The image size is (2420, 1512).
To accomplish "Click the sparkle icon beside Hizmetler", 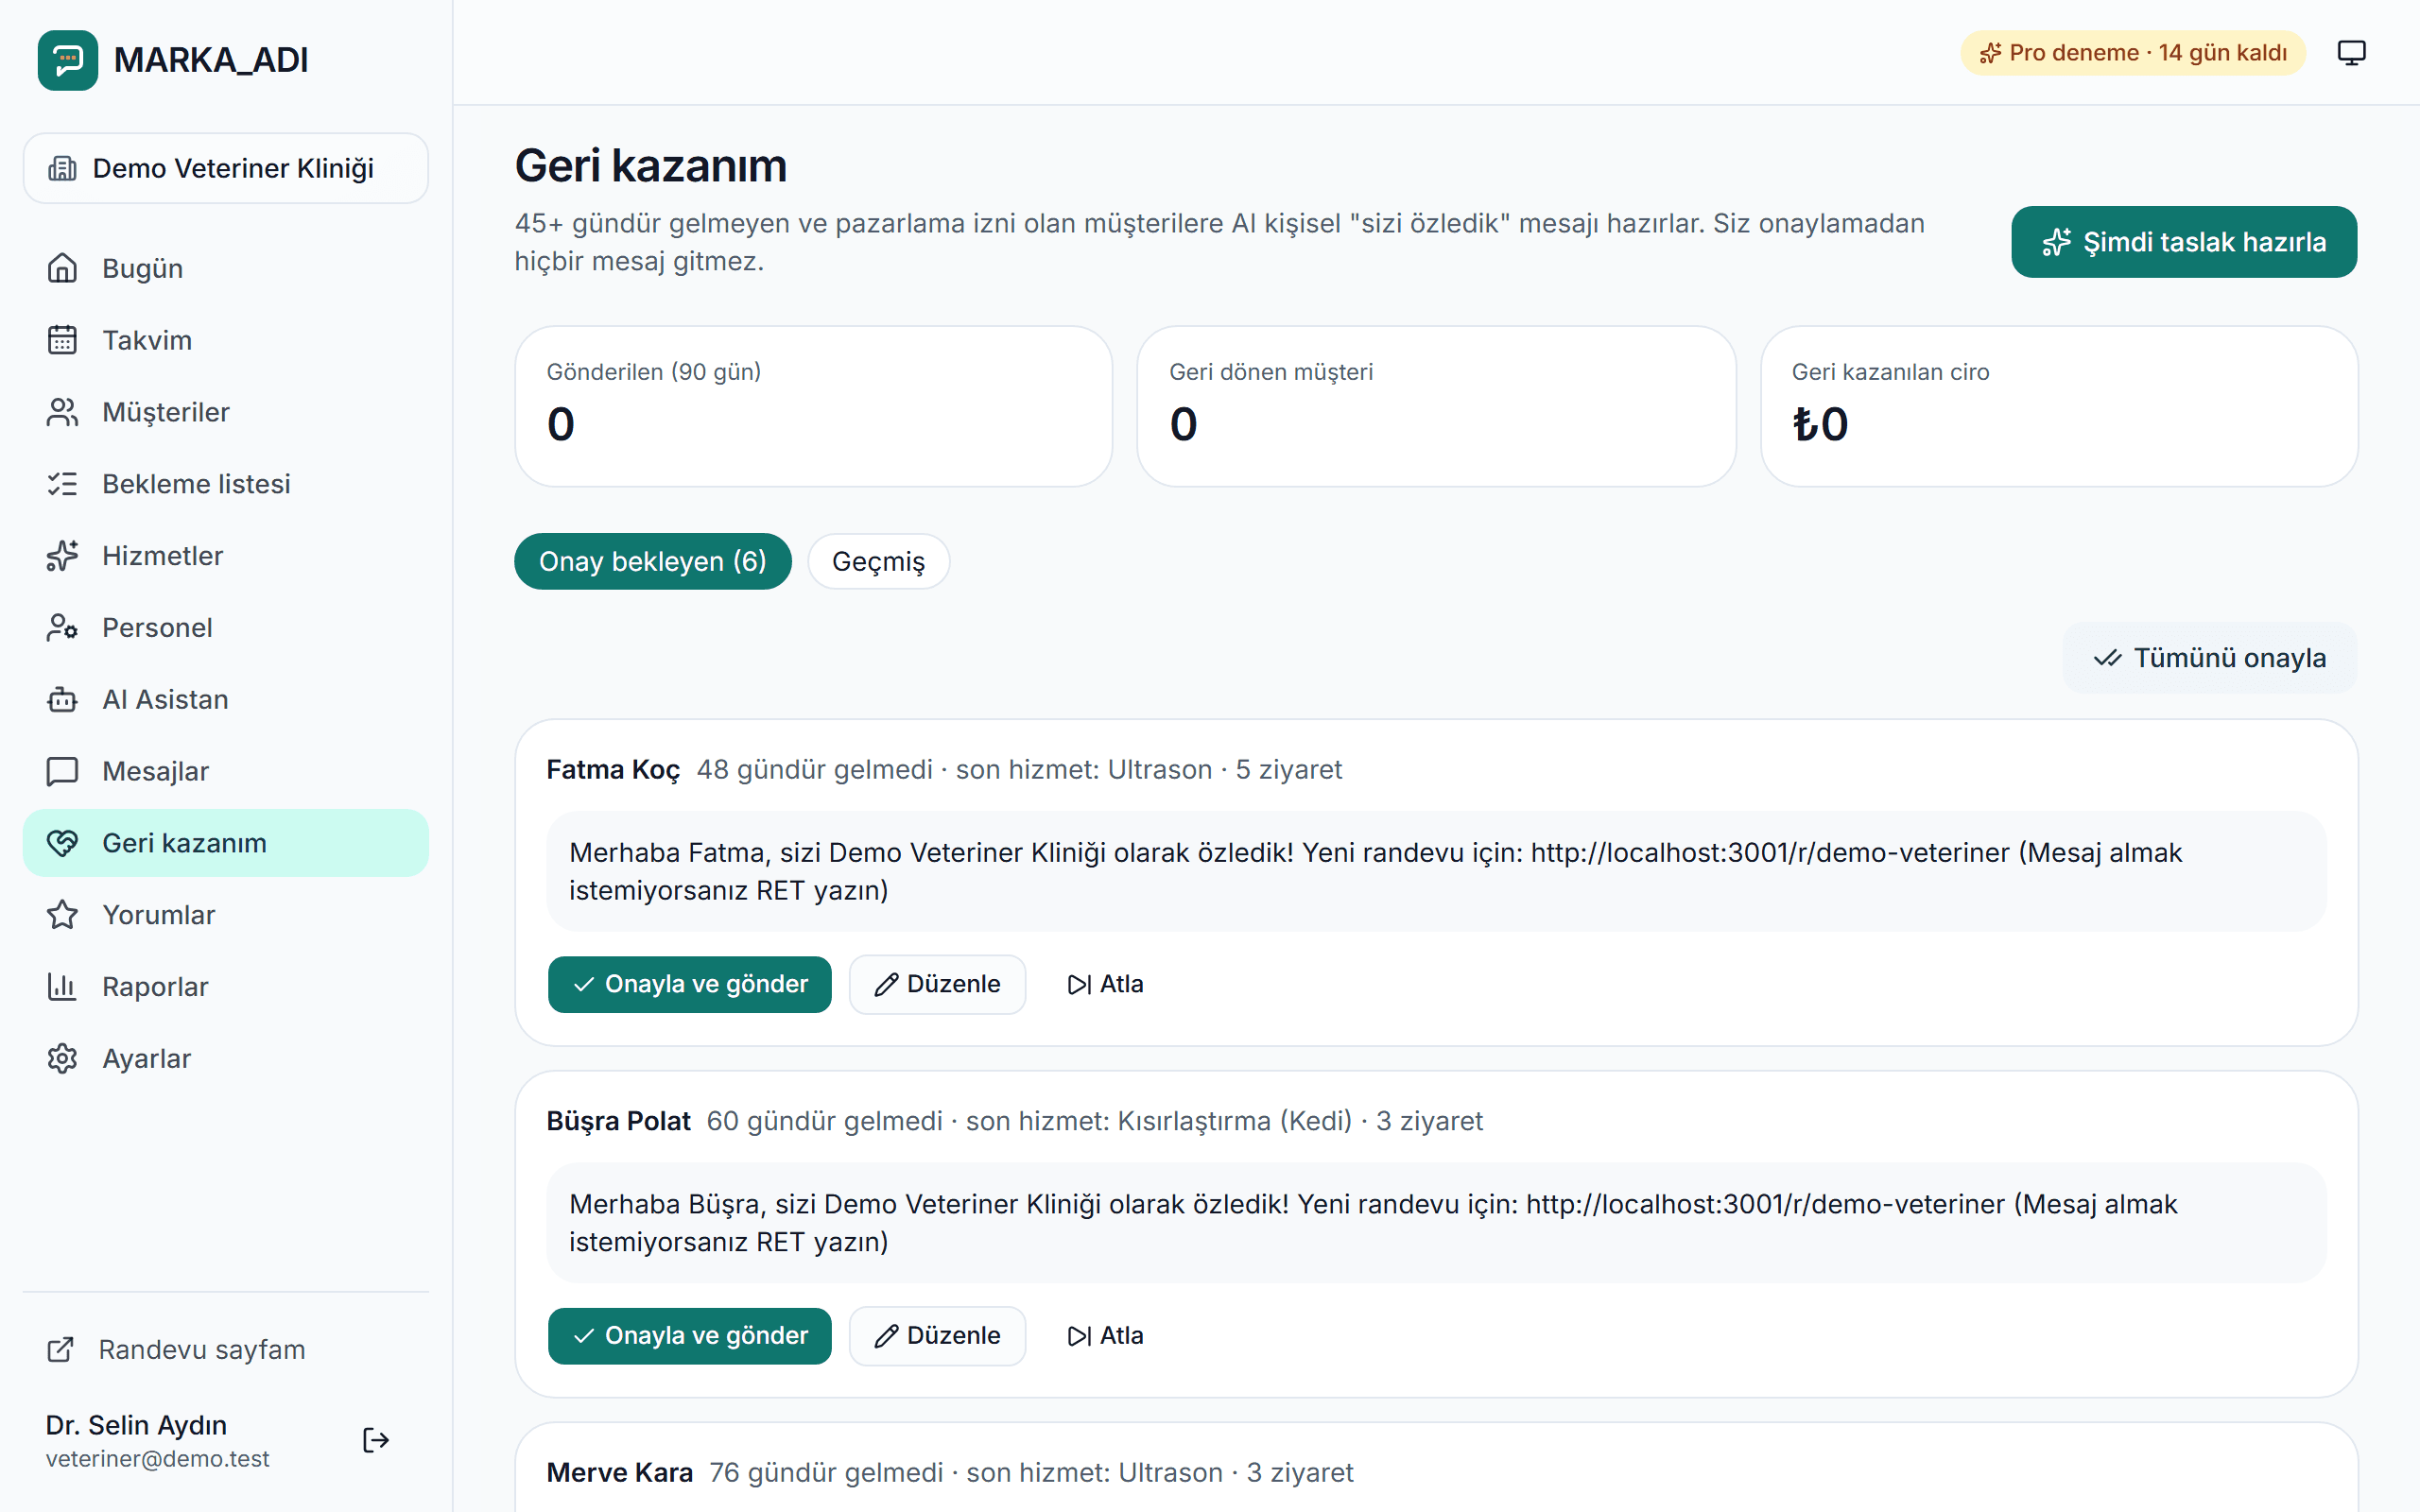I will [62, 556].
